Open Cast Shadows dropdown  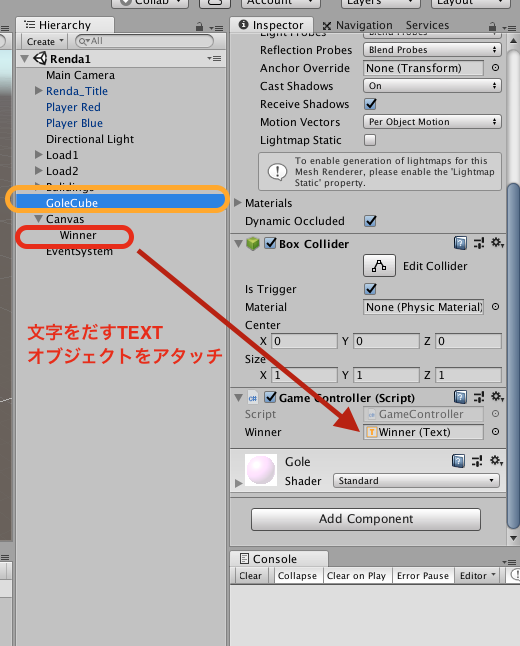pyautogui.click(x=432, y=86)
